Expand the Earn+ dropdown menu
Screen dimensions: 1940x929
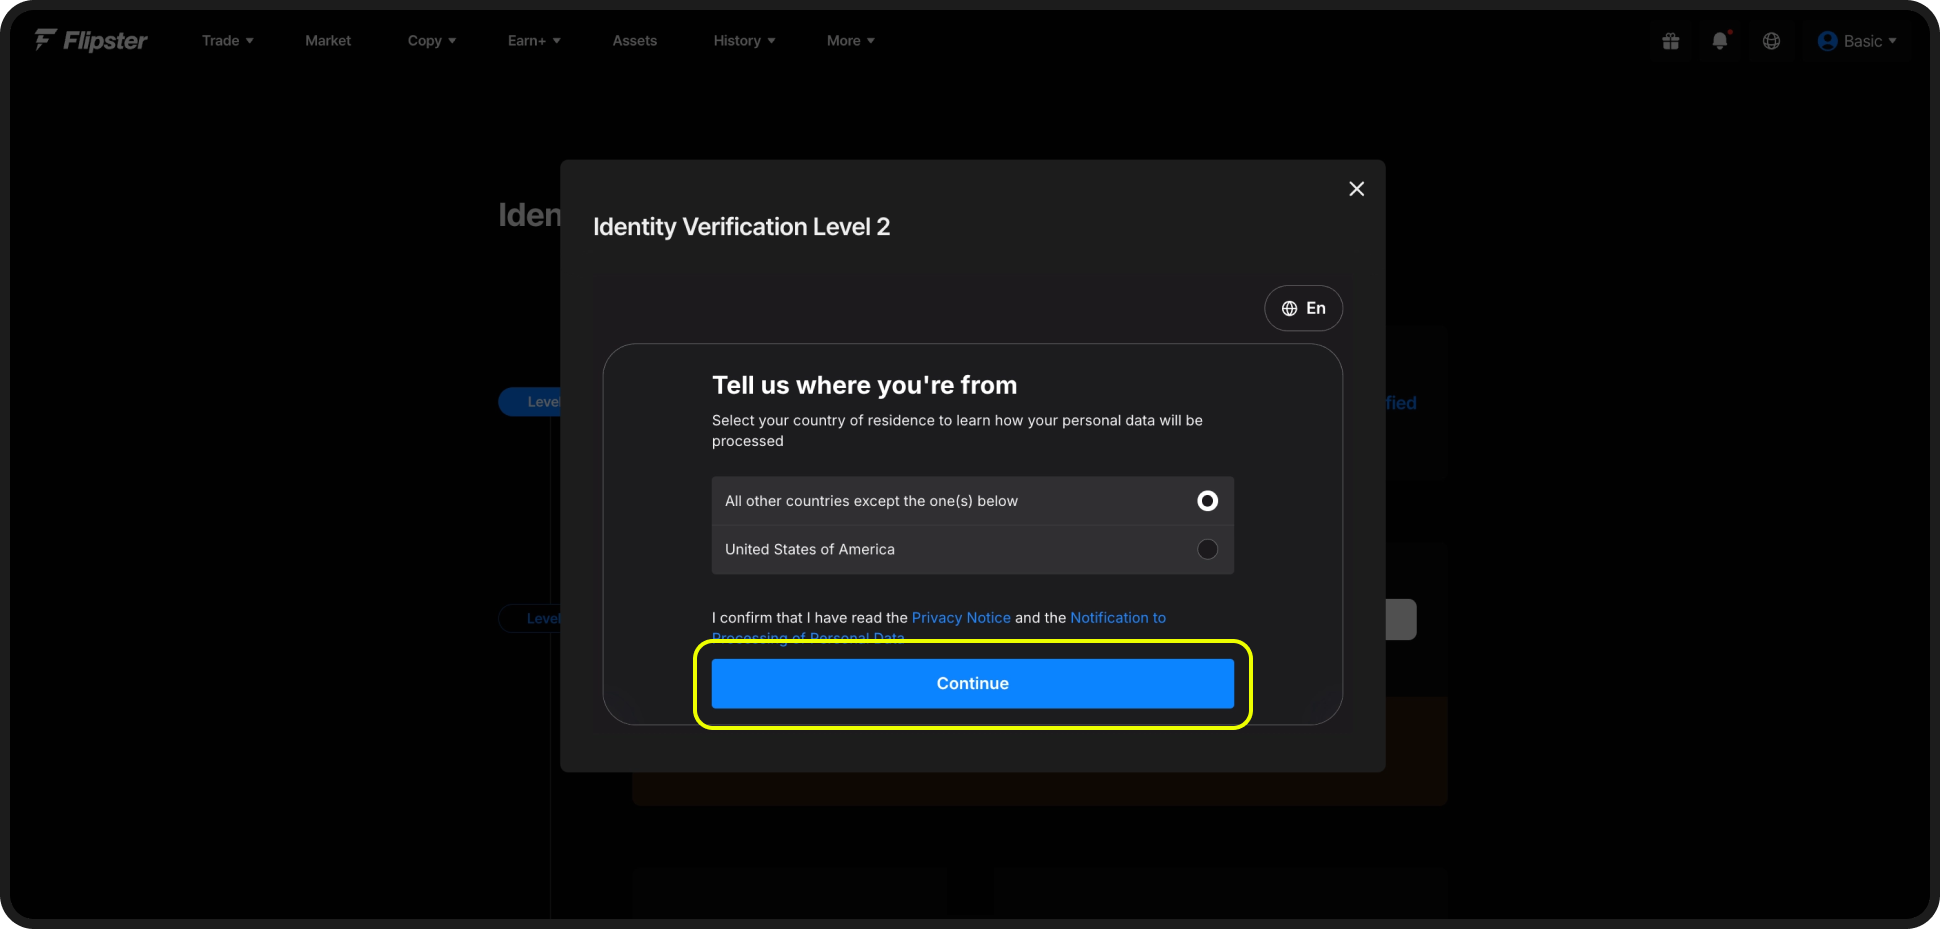point(534,41)
